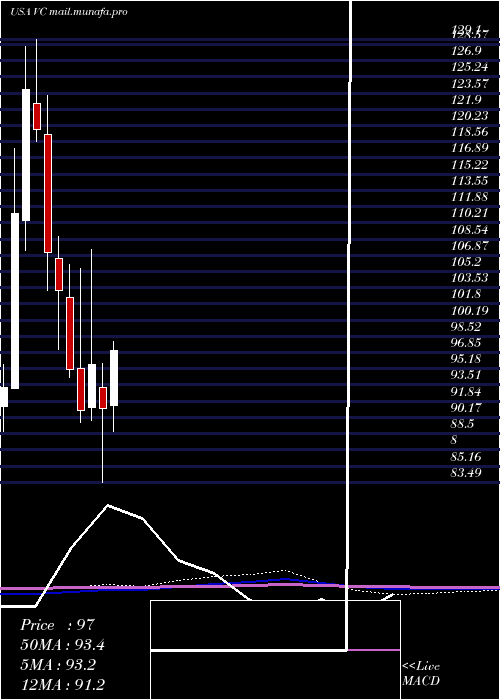Click the 116.89 price axis label
Image resolution: width=500 pixels, height=700 pixels.
(470, 148)
